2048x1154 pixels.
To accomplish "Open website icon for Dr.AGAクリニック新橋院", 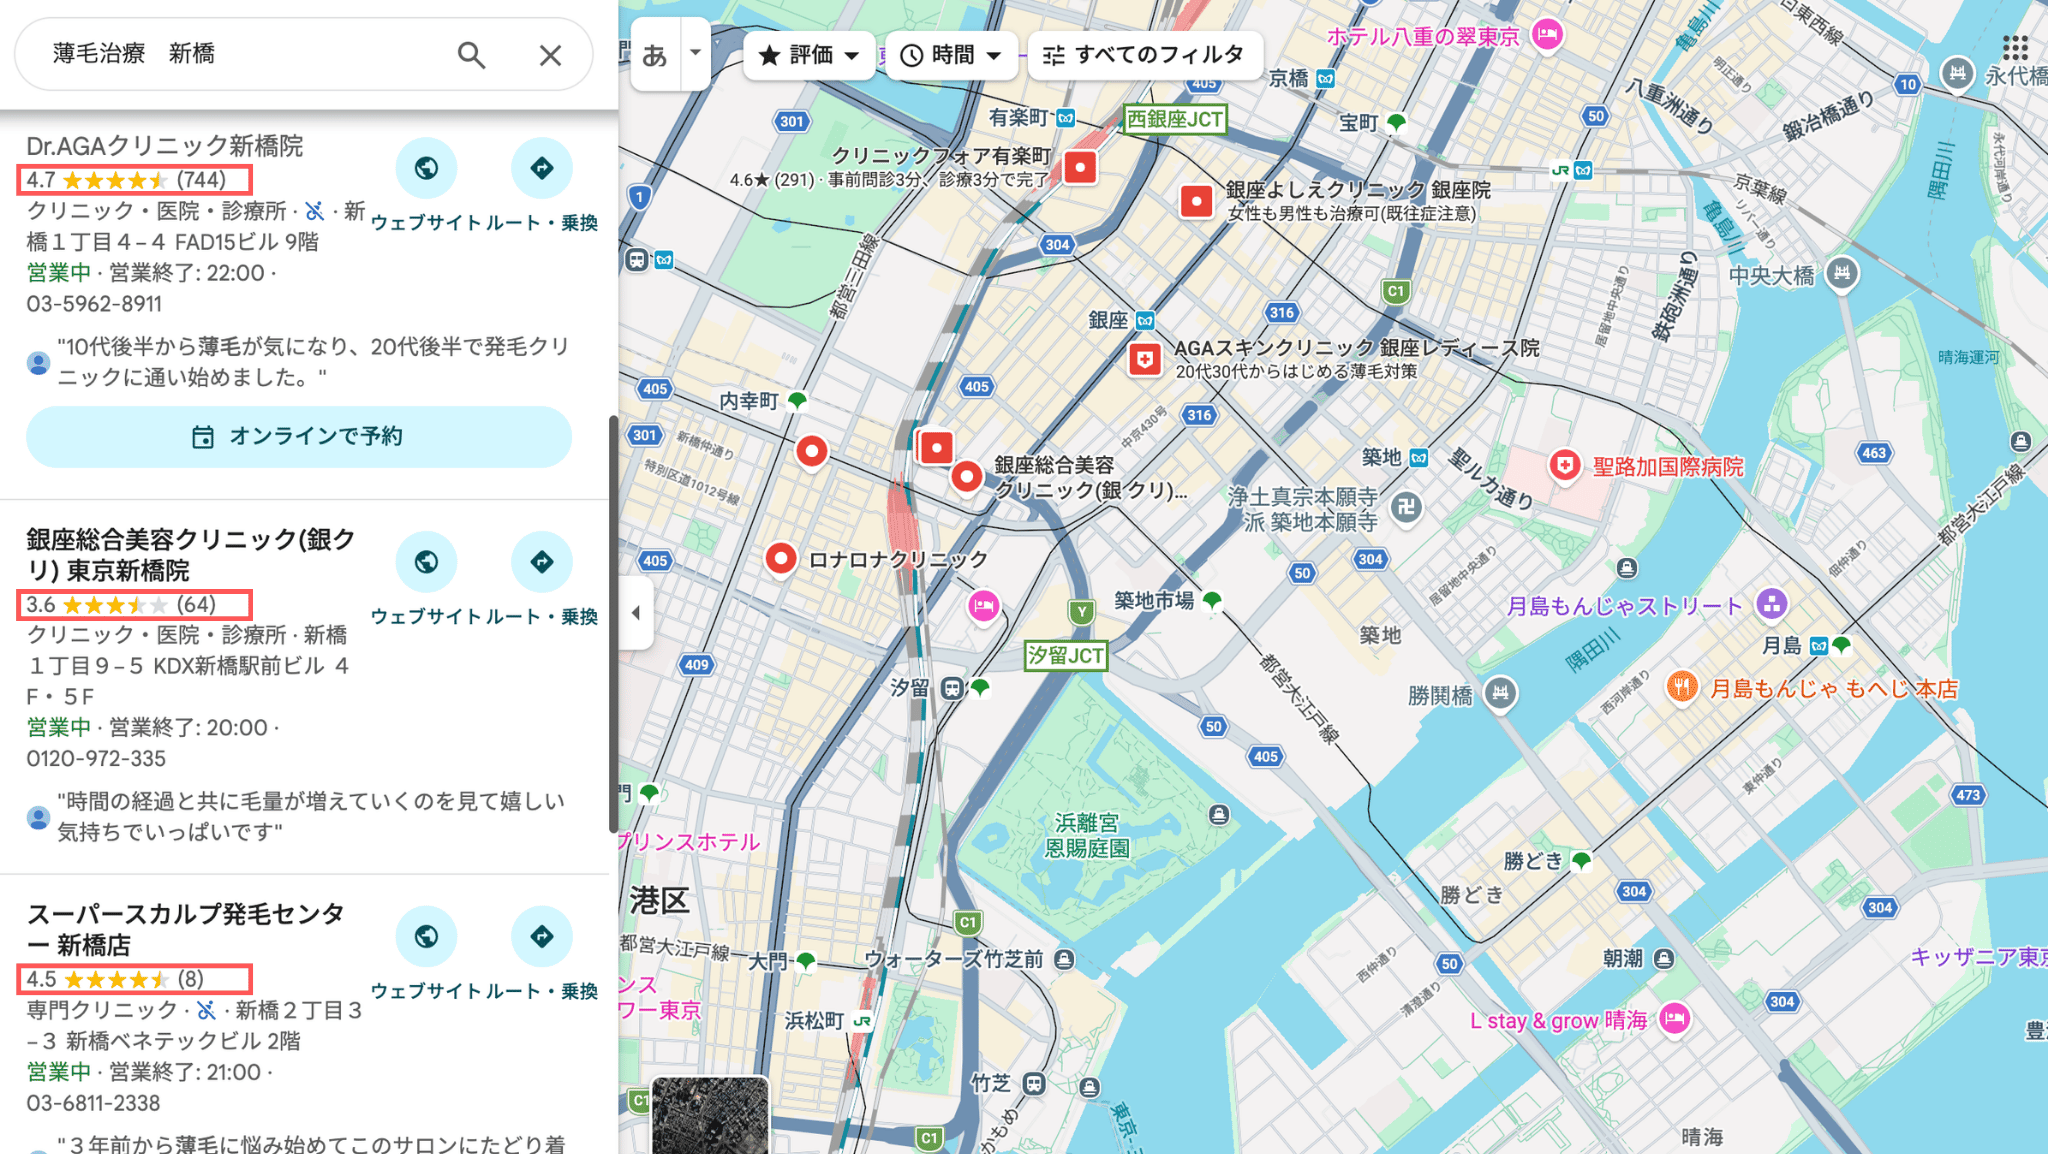I will point(426,168).
